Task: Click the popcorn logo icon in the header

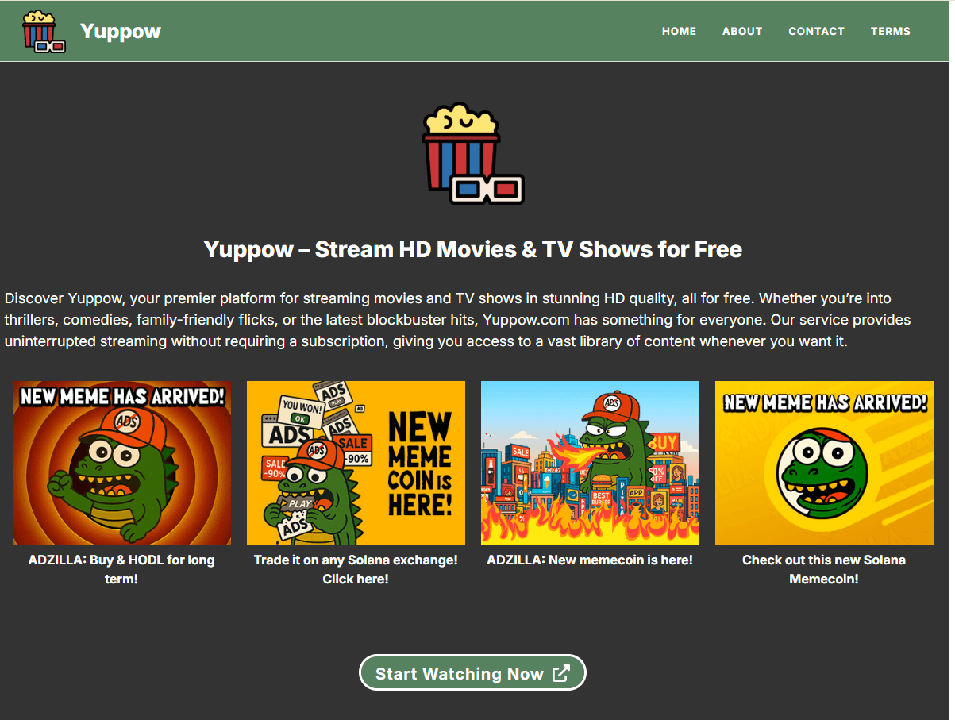Action: pos(43,31)
